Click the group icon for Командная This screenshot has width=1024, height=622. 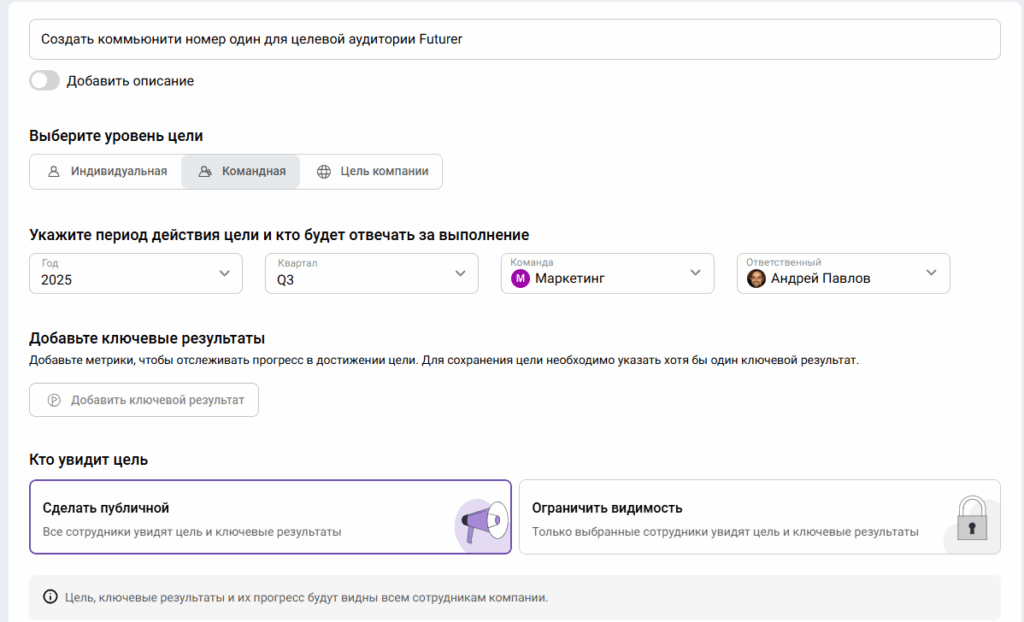pos(205,171)
